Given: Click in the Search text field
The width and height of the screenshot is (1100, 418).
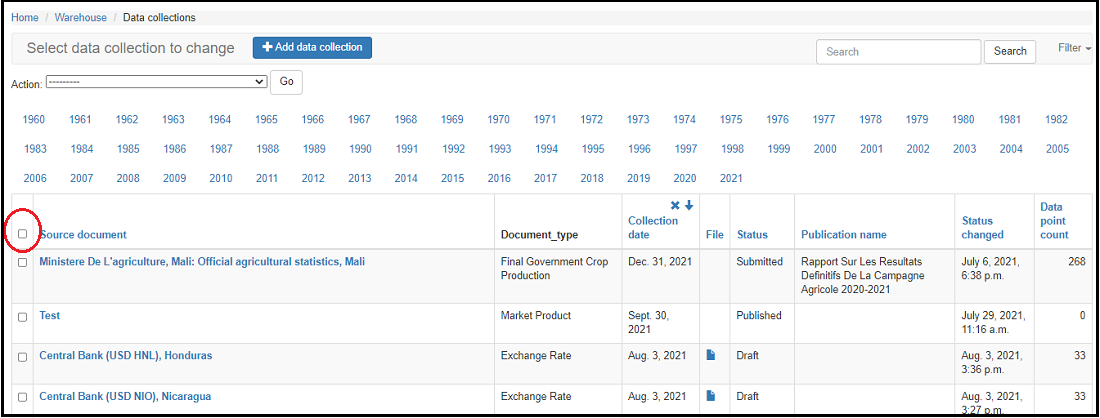Looking at the screenshot, I should point(898,52).
